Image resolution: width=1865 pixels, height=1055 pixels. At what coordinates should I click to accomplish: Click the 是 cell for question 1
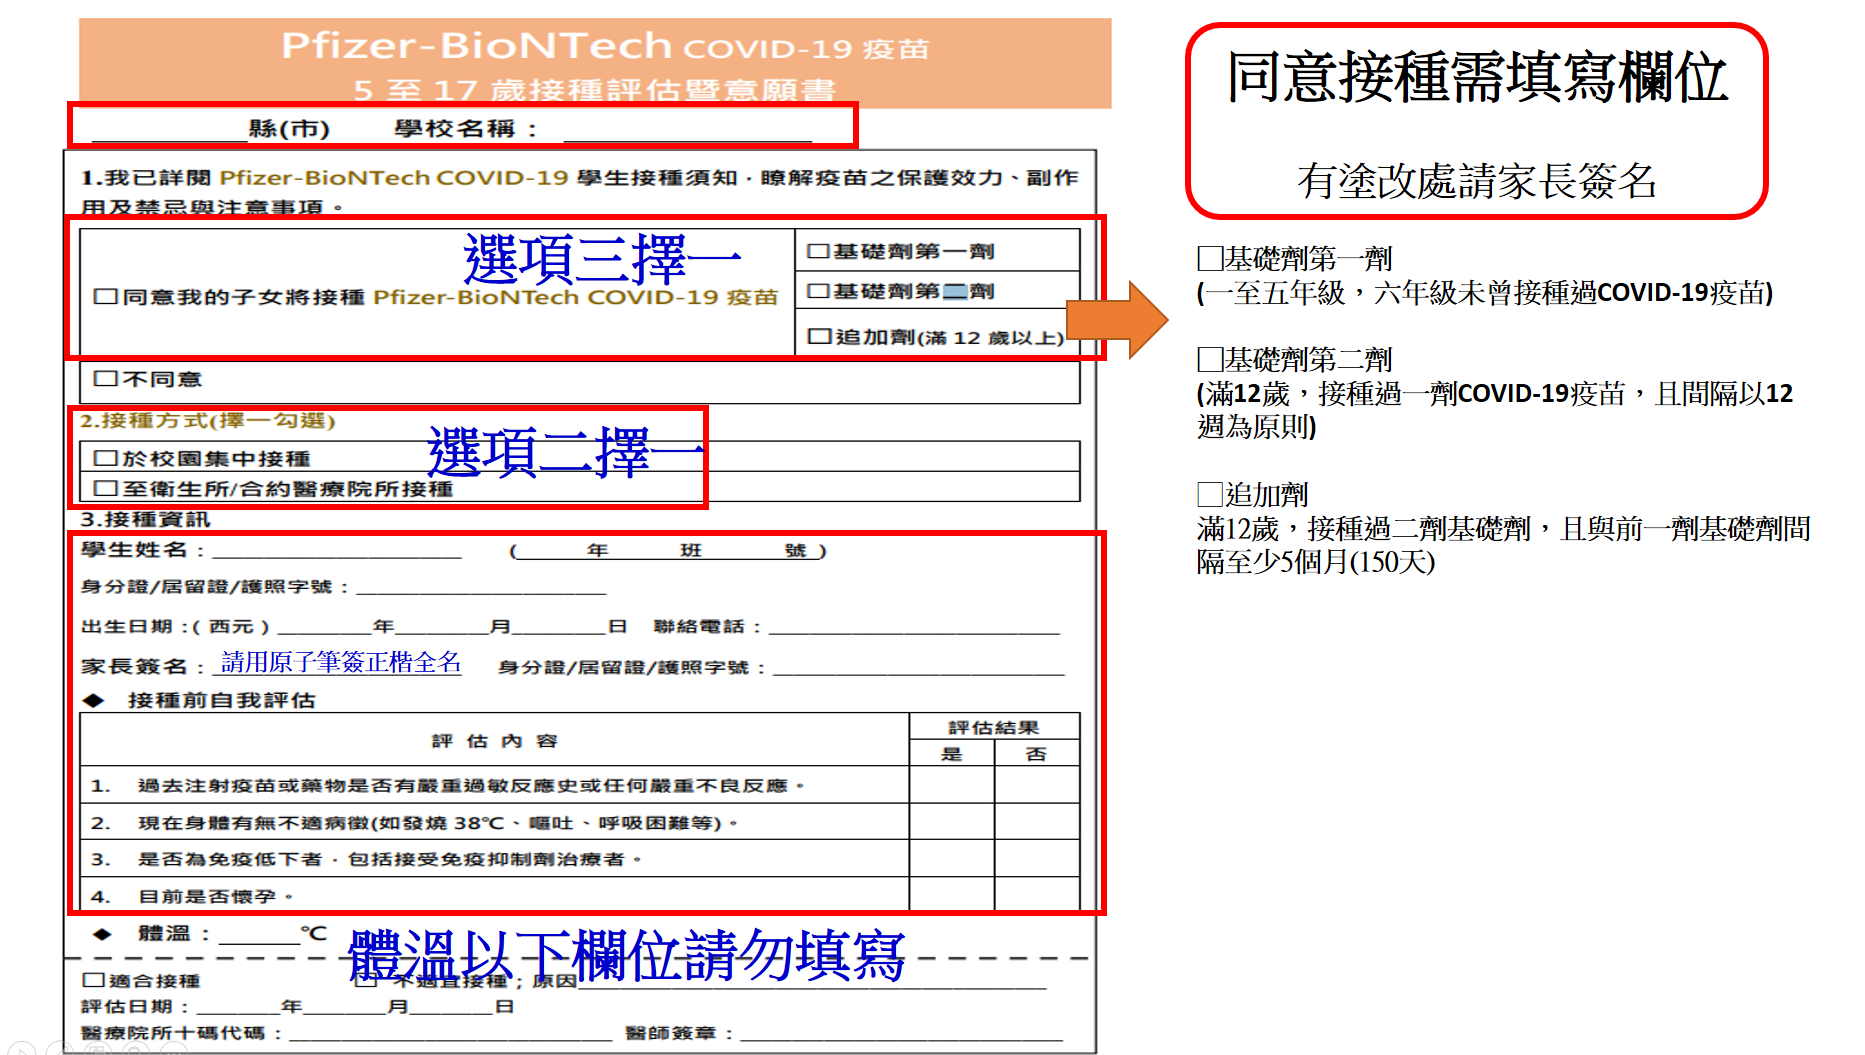coord(952,785)
